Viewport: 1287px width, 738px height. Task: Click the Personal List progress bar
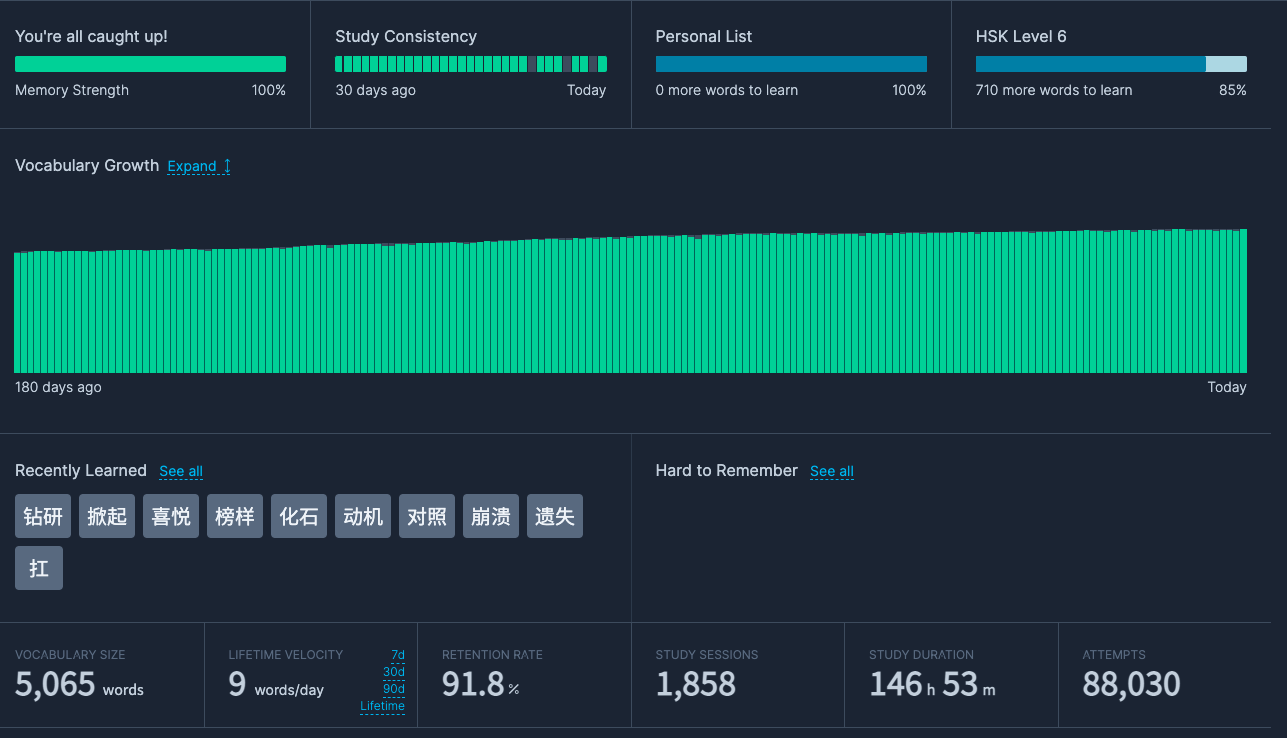point(791,64)
